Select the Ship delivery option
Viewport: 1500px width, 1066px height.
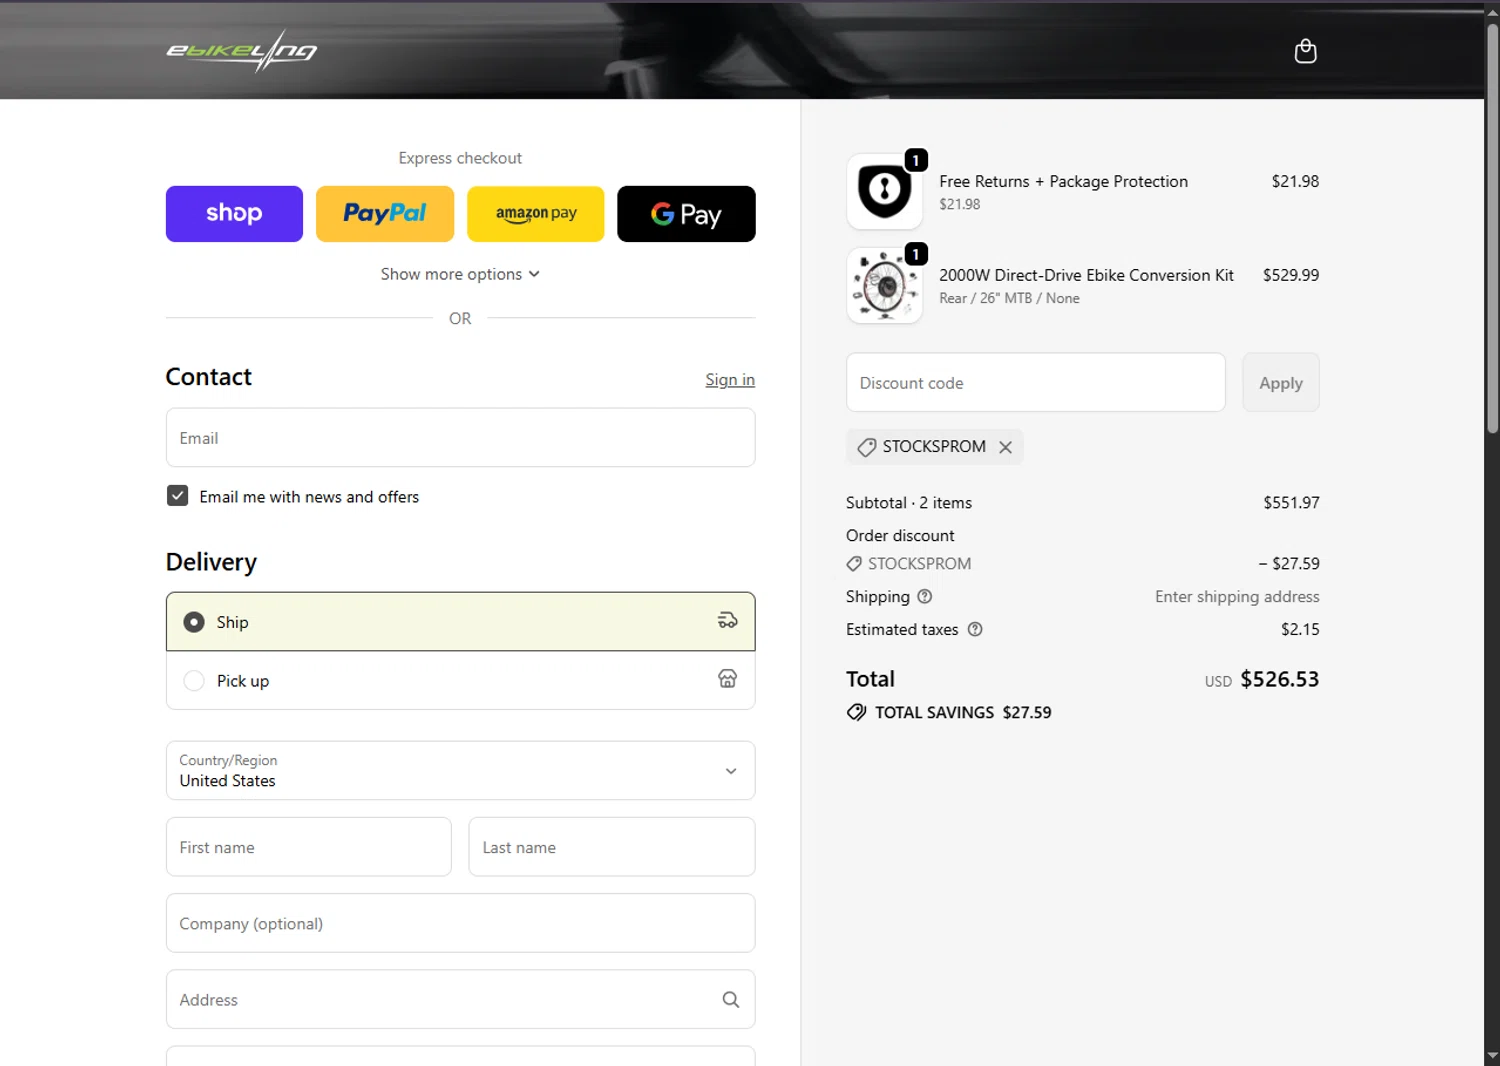pyautogui.click(x=460, y=622)
